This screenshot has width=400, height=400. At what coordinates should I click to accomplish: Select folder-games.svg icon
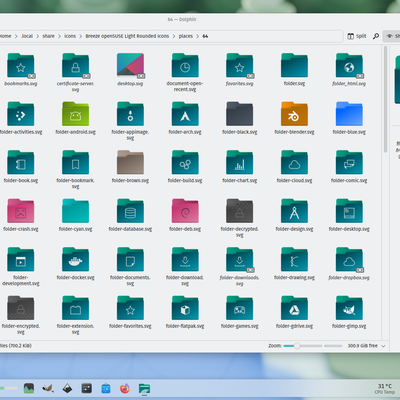point(240,308)
